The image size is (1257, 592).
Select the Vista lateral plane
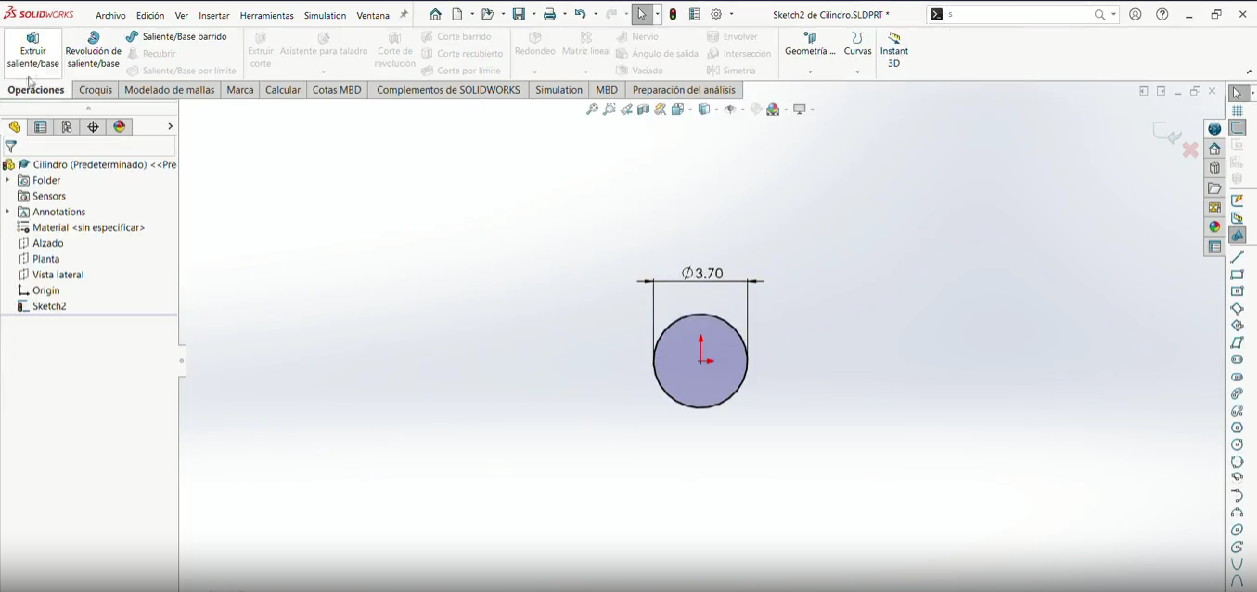click(x=51, y=274)
